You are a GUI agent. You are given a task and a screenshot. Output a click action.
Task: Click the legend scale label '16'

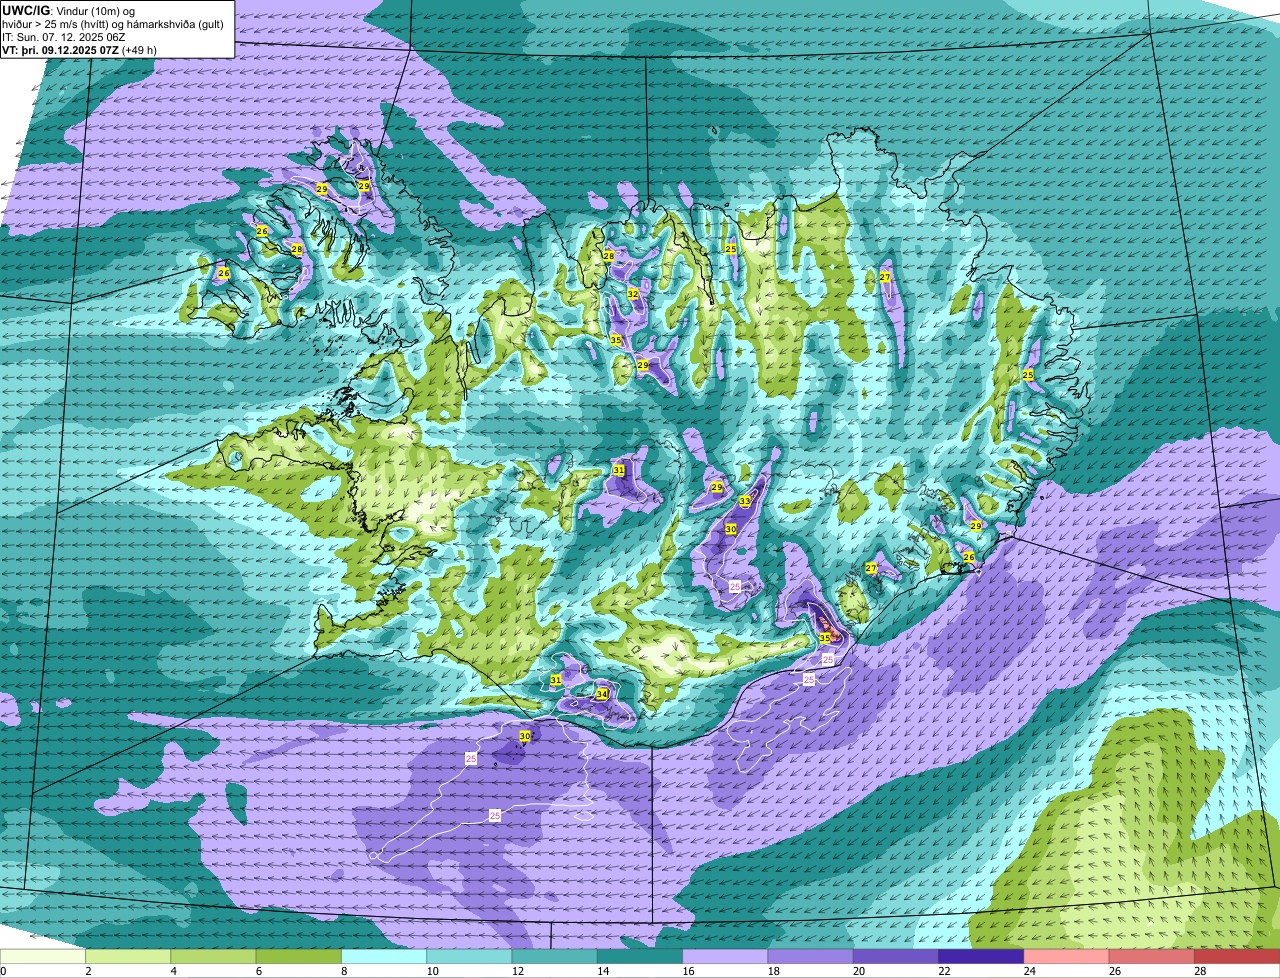tap(688, 971)
